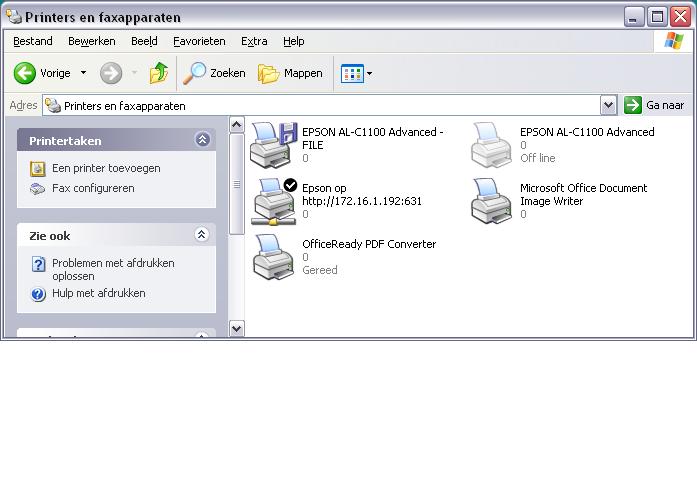Toggle the Mappen folders pane
This screenshot has height=480, width=697.
290,73
